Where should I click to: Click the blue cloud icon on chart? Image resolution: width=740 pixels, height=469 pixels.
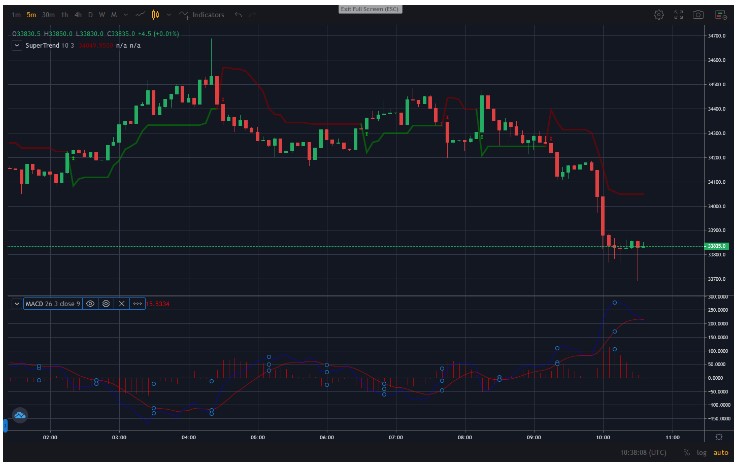[20, 416]
